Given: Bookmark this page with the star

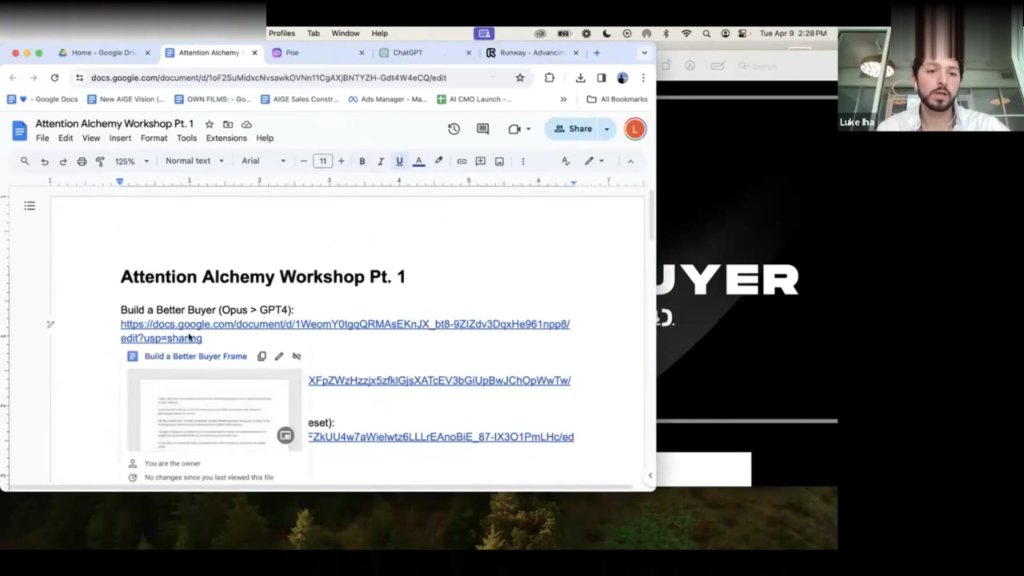Looking at the screenshot, I should 520,78.
